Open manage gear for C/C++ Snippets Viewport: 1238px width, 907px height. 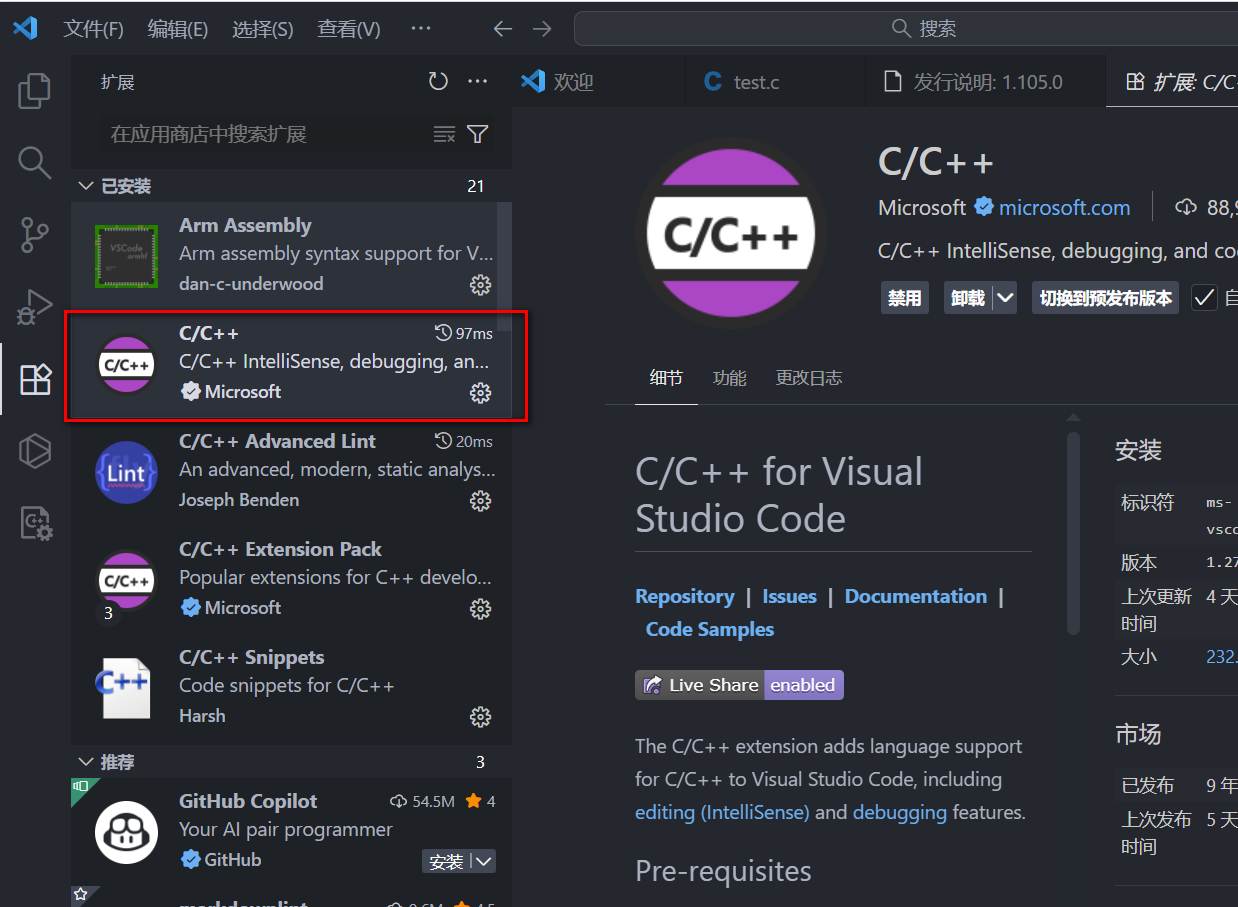[481, 717]
